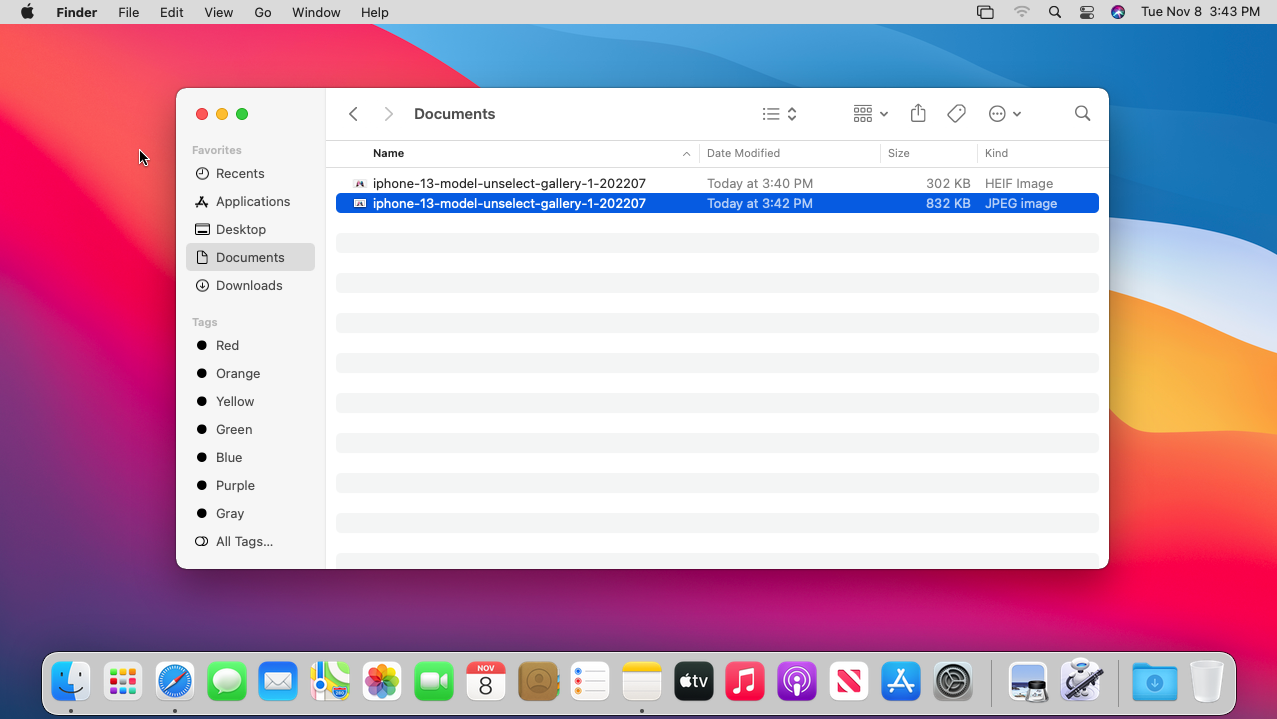
Task: Filter by the Red tag
Action: [x=250, y=345]
